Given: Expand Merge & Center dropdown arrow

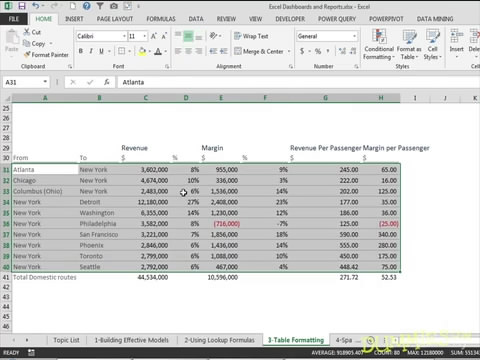Looking at the screenshot, I should click(x=289, y=51).
